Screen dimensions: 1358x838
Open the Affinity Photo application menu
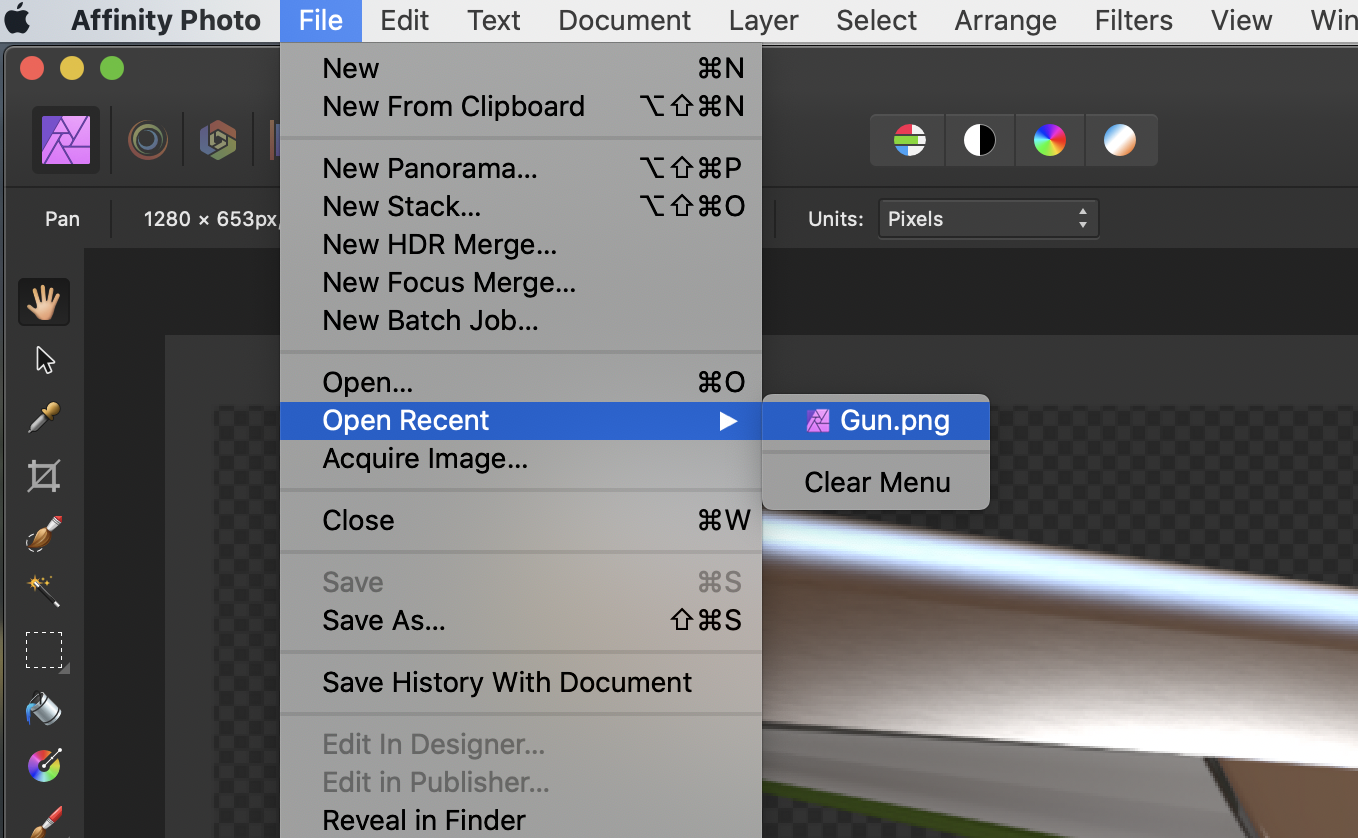coord(166,20)
